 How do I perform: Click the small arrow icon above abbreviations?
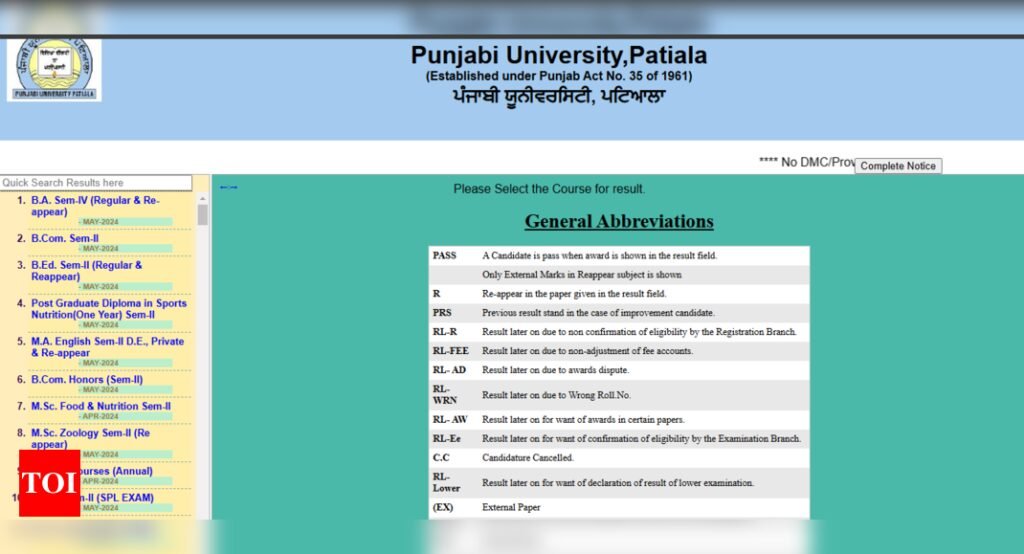(229, 187)
